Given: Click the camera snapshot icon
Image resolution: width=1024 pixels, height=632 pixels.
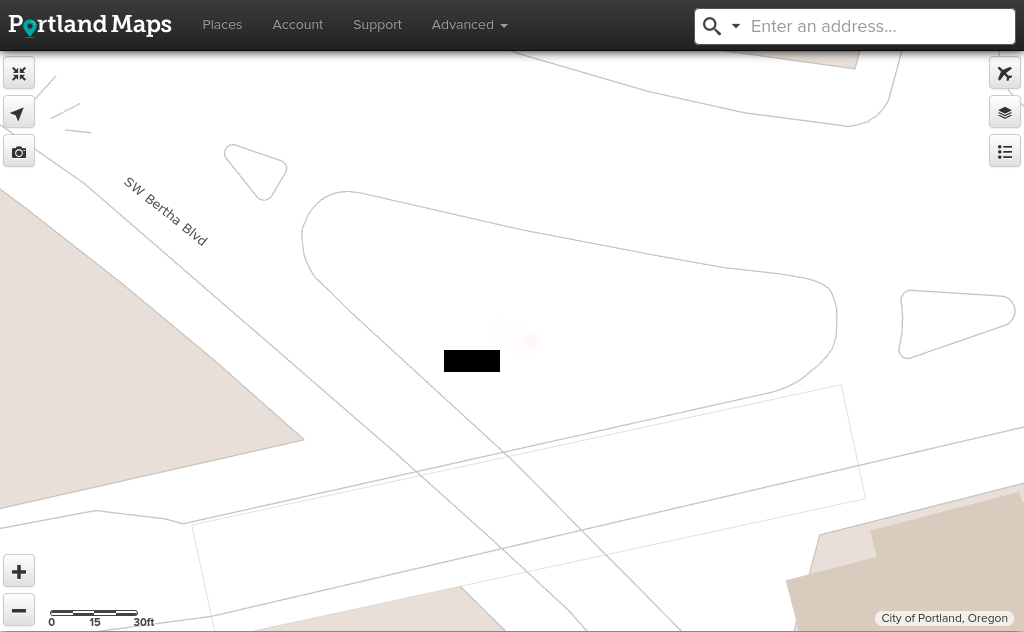Looking at the screenshot, I should tap(19, 152).
